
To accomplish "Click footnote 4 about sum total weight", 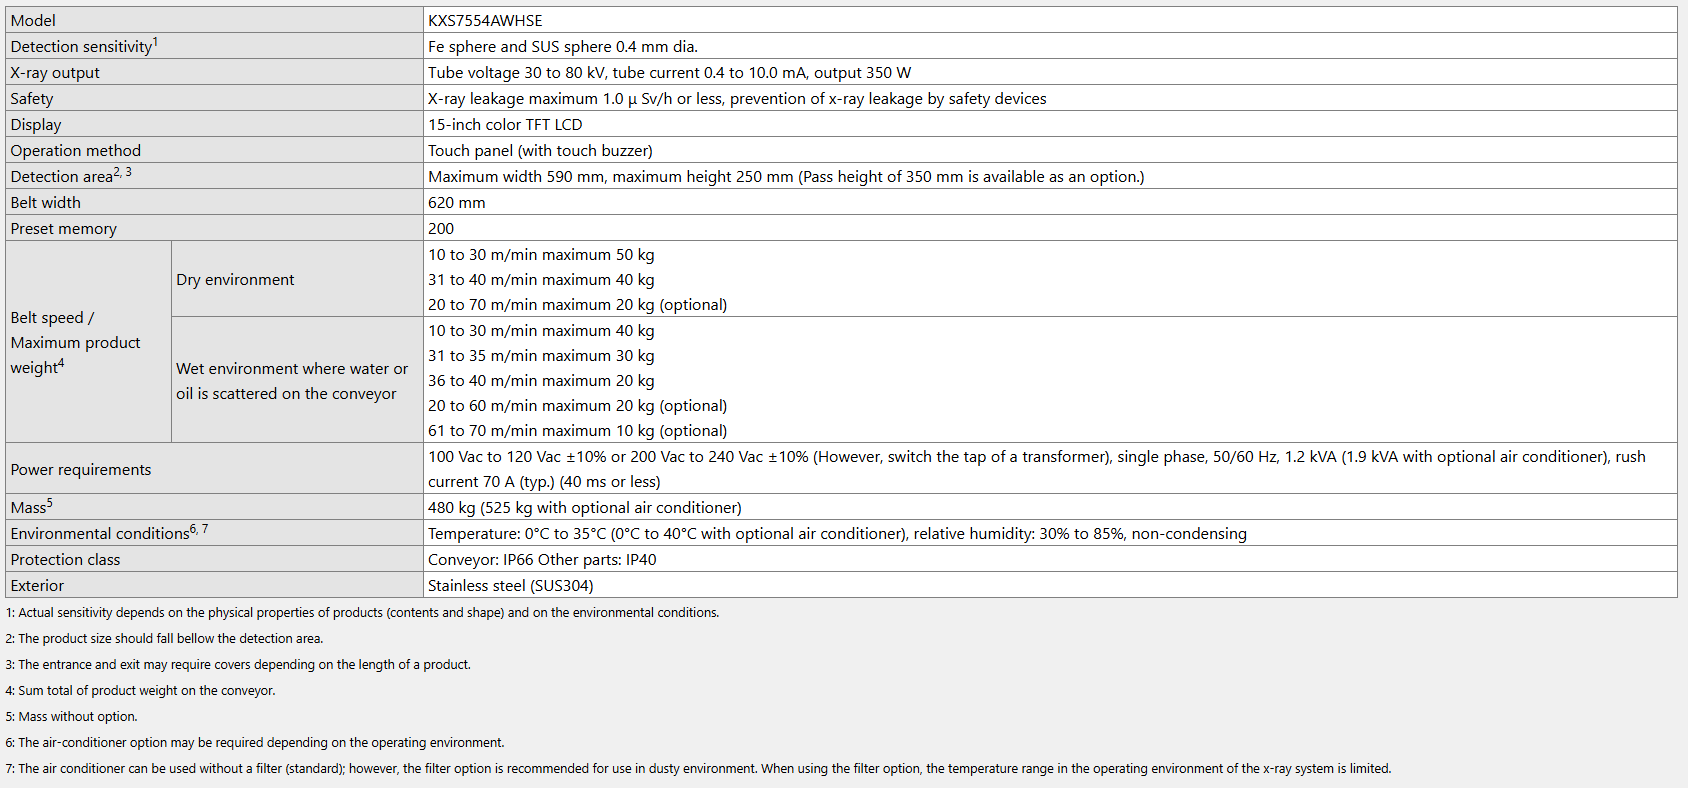I will (x=140, y=690).
